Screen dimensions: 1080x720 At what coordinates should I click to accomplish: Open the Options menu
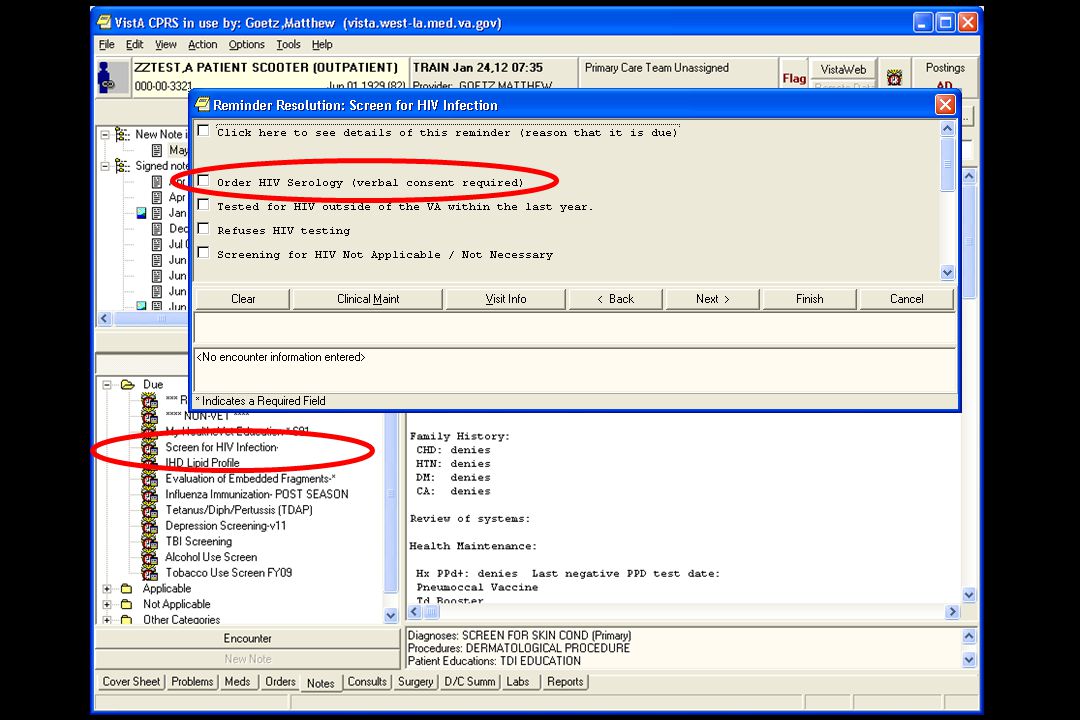(x=247, y=45)
